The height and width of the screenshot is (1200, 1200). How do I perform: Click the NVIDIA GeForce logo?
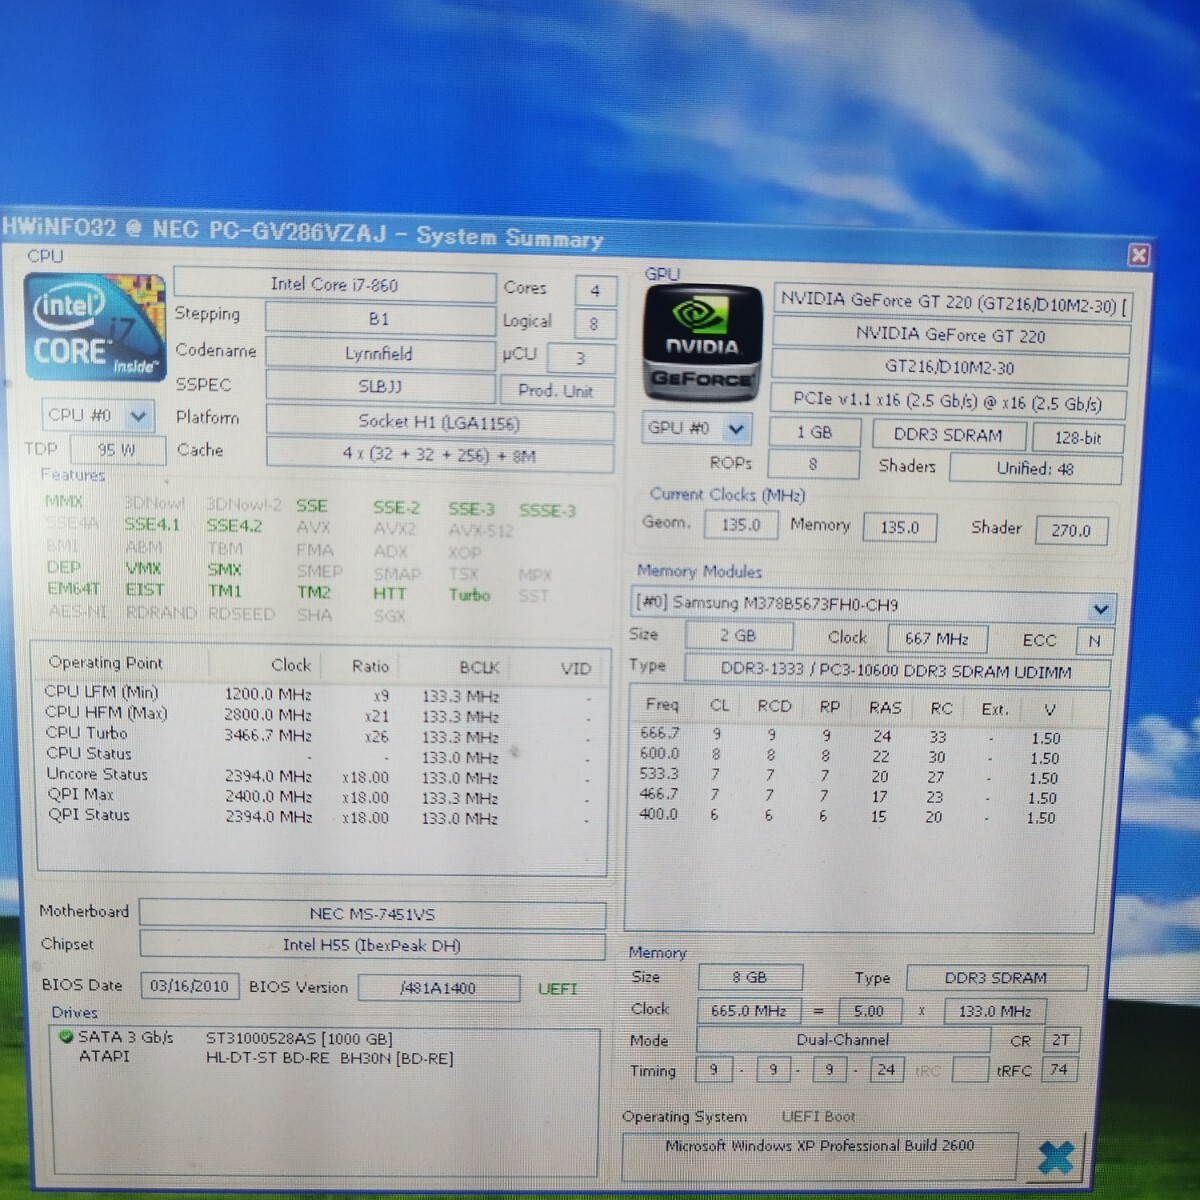[702, 344]
